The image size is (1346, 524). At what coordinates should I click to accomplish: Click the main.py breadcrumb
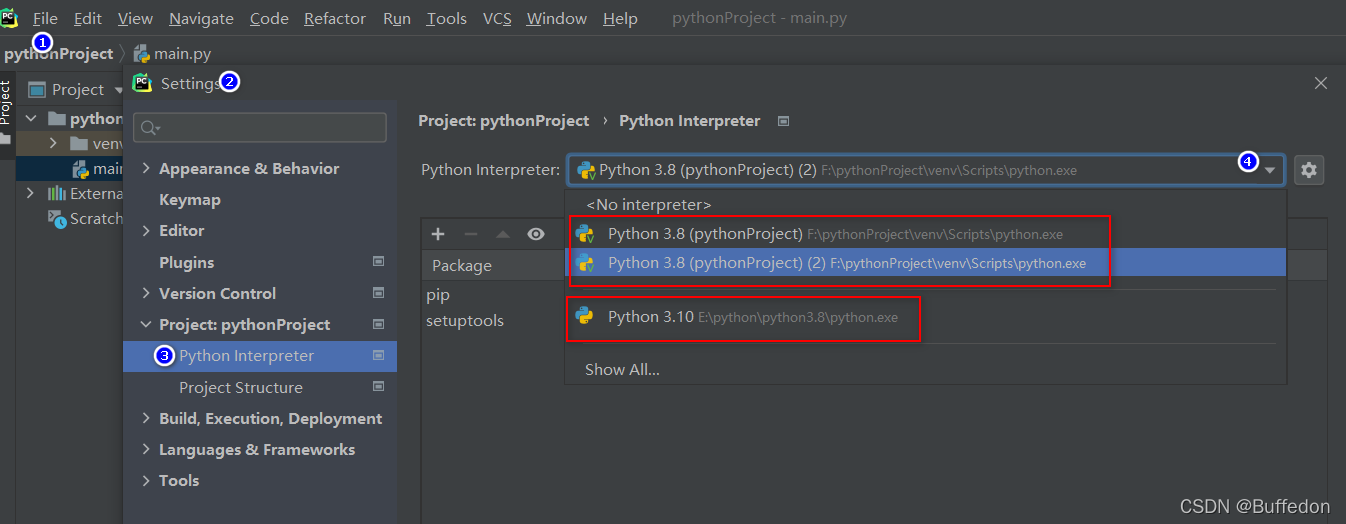click(x=172, y=53)
